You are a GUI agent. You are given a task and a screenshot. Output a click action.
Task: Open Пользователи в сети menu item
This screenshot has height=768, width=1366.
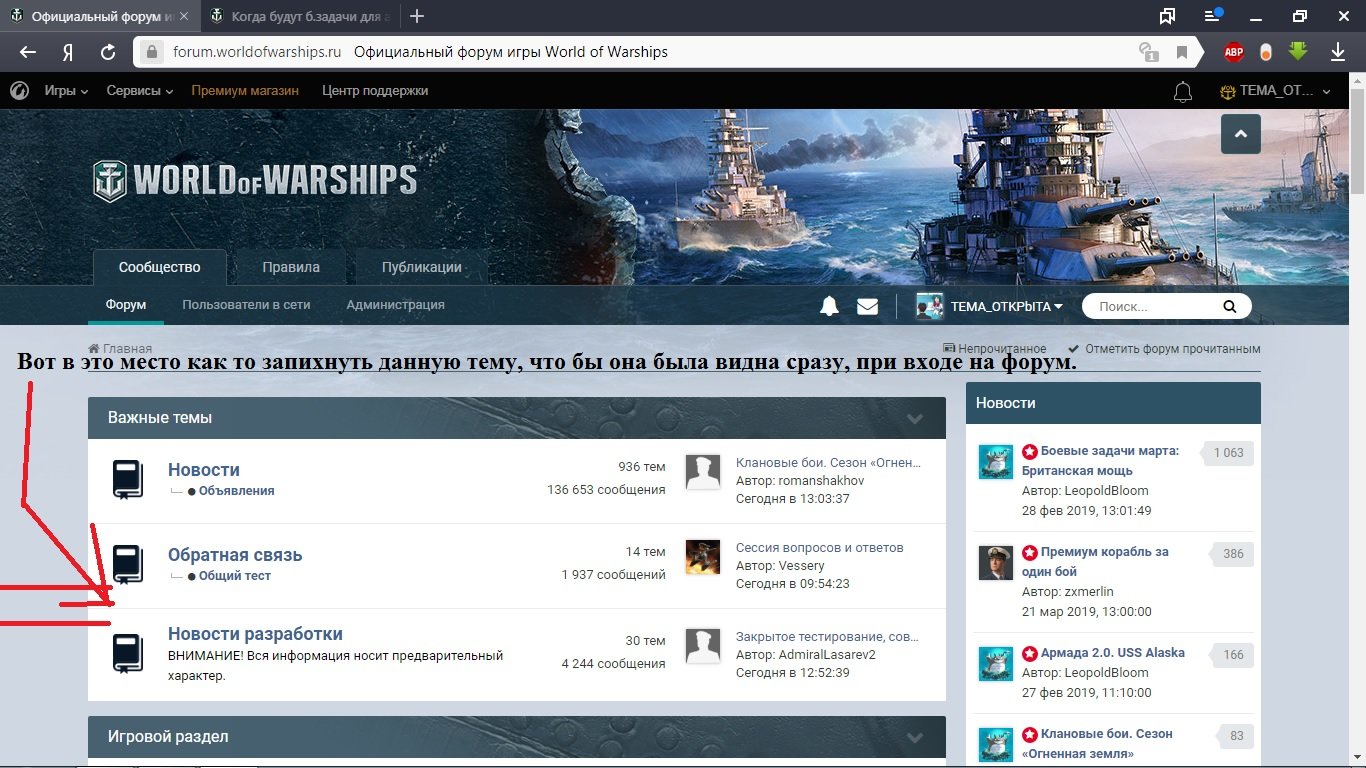click(x=246, y=305)
